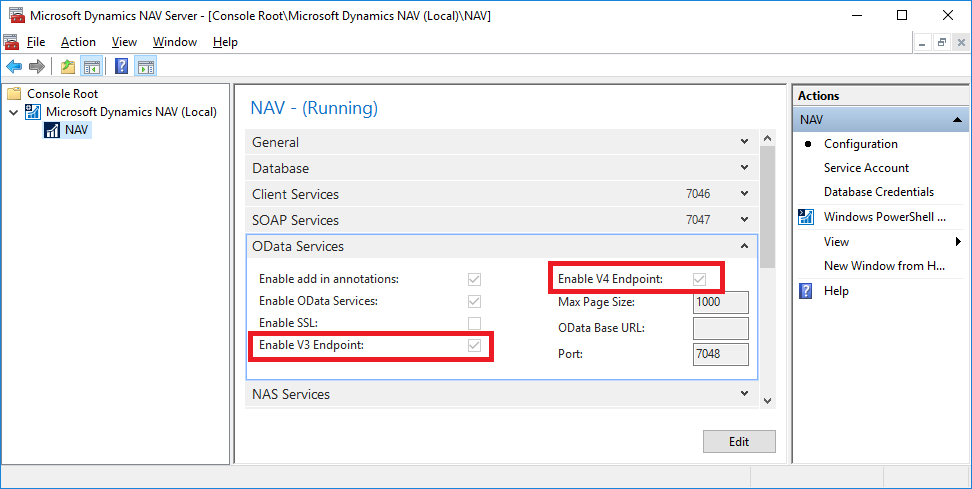Select the Console Root folder icon

[x=14, y=94]
